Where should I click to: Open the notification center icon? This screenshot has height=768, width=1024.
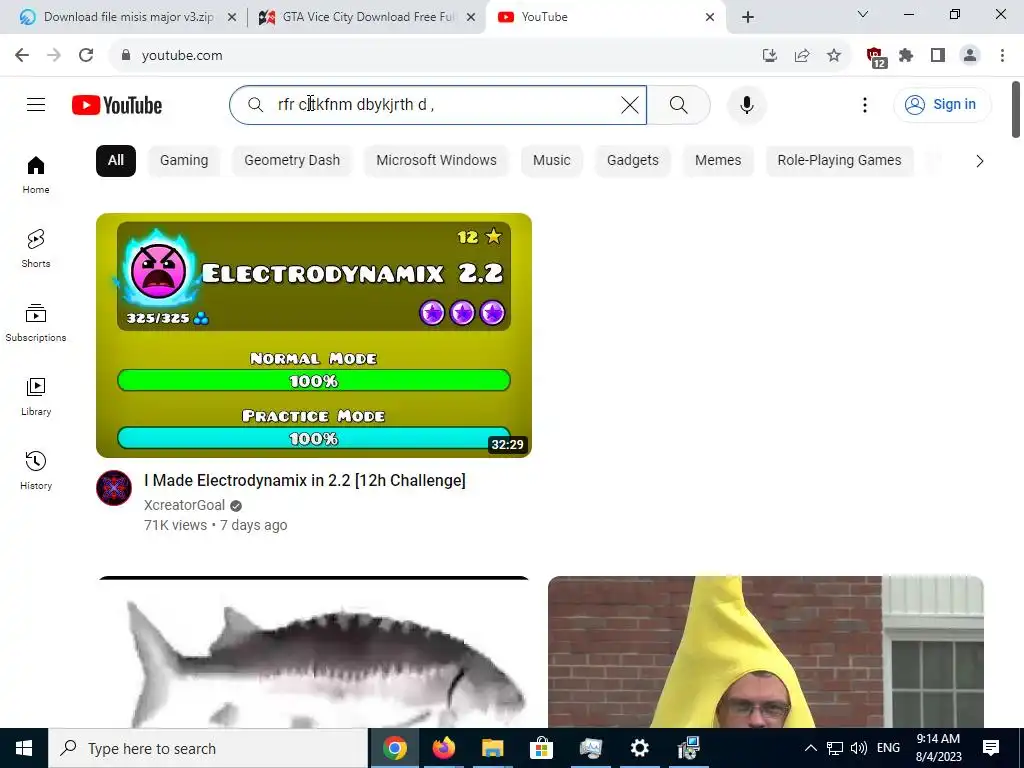[991, 748]
